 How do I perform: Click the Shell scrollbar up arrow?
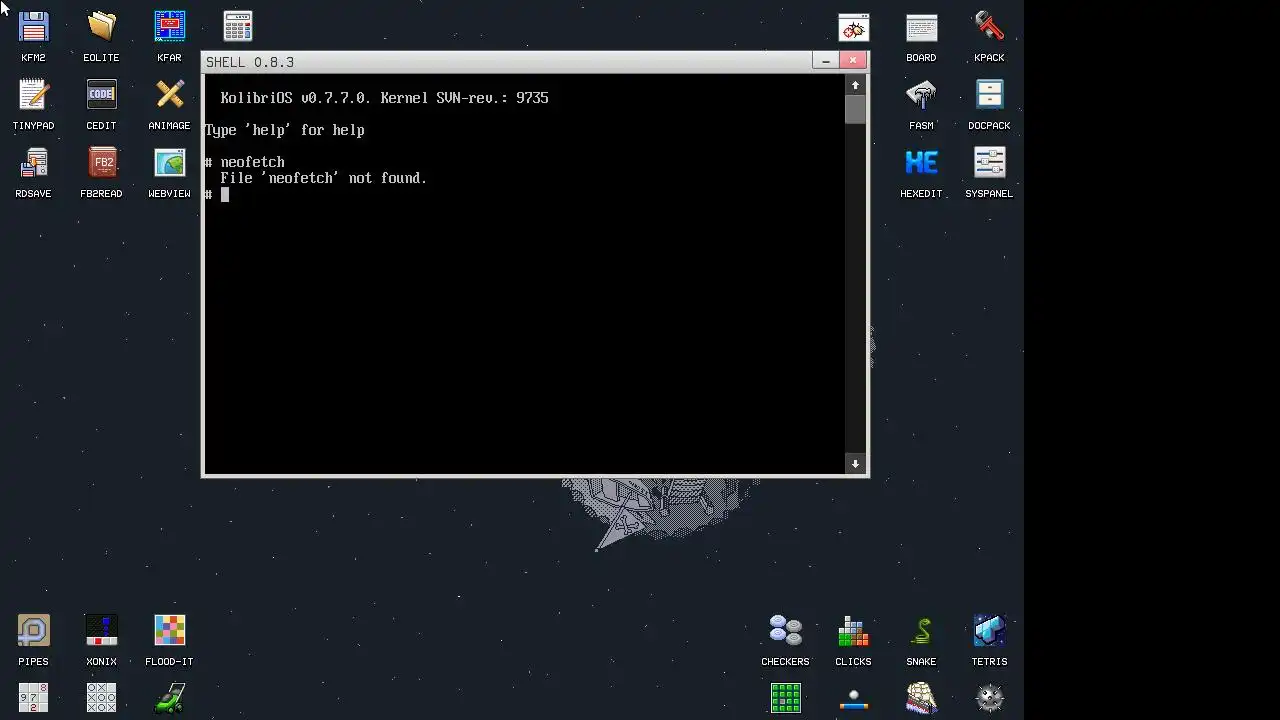pyautogui.click(x=855, y=85)
